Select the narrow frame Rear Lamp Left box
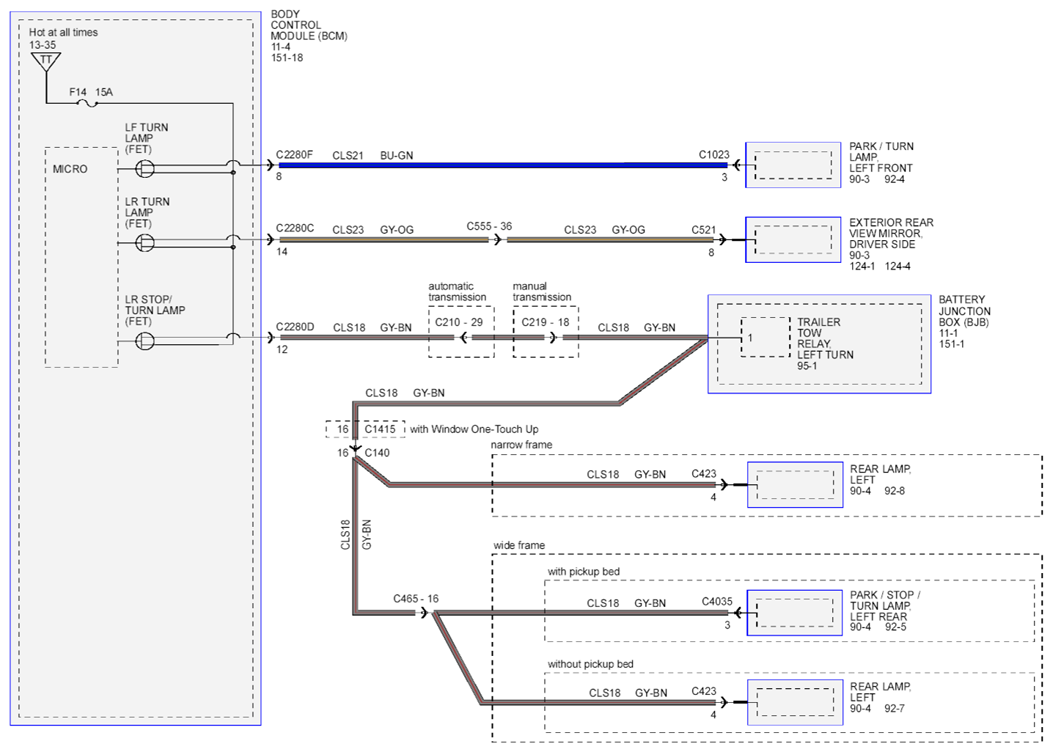1053x752 pixels. 795,485
